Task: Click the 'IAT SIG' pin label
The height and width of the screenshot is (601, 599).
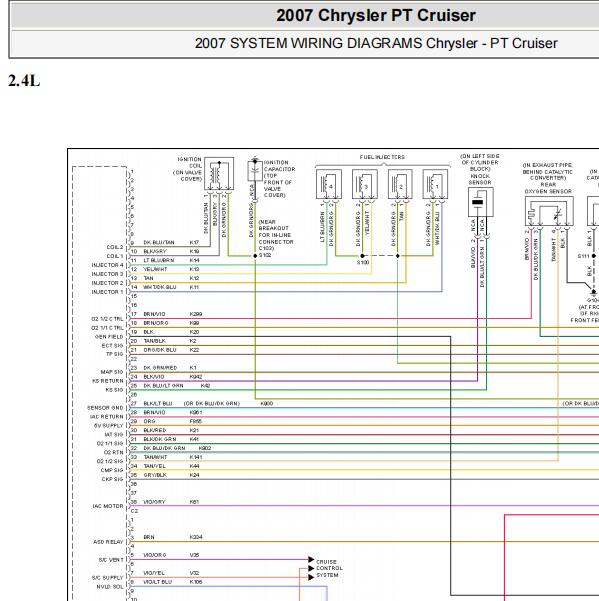Action: (114, 435)
